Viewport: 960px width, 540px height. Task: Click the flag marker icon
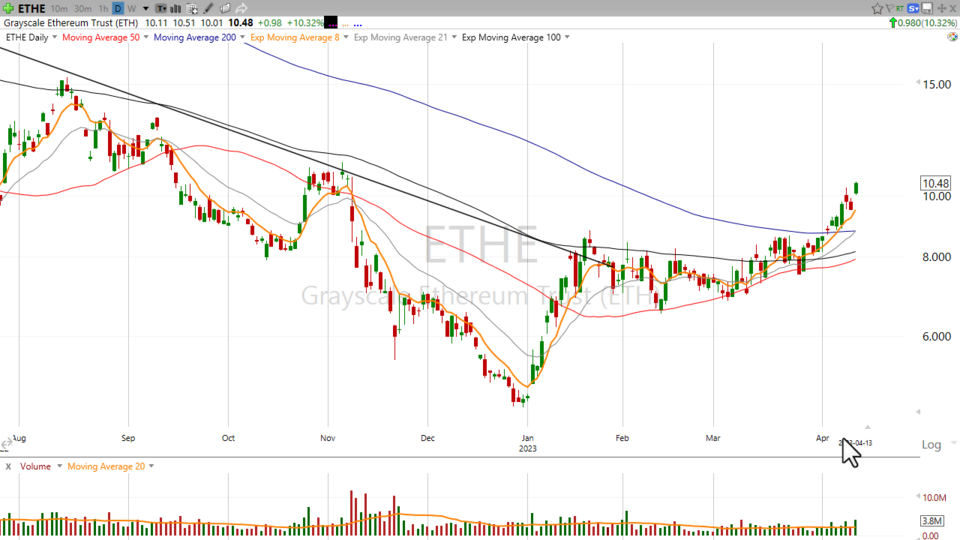(890, 8)
